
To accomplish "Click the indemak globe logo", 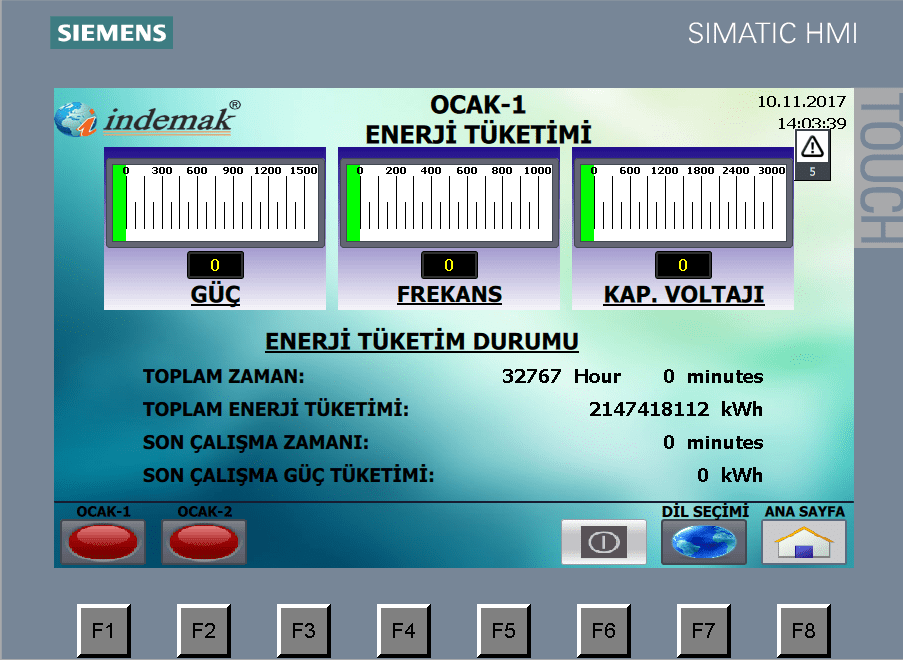I will click(75, 119).
